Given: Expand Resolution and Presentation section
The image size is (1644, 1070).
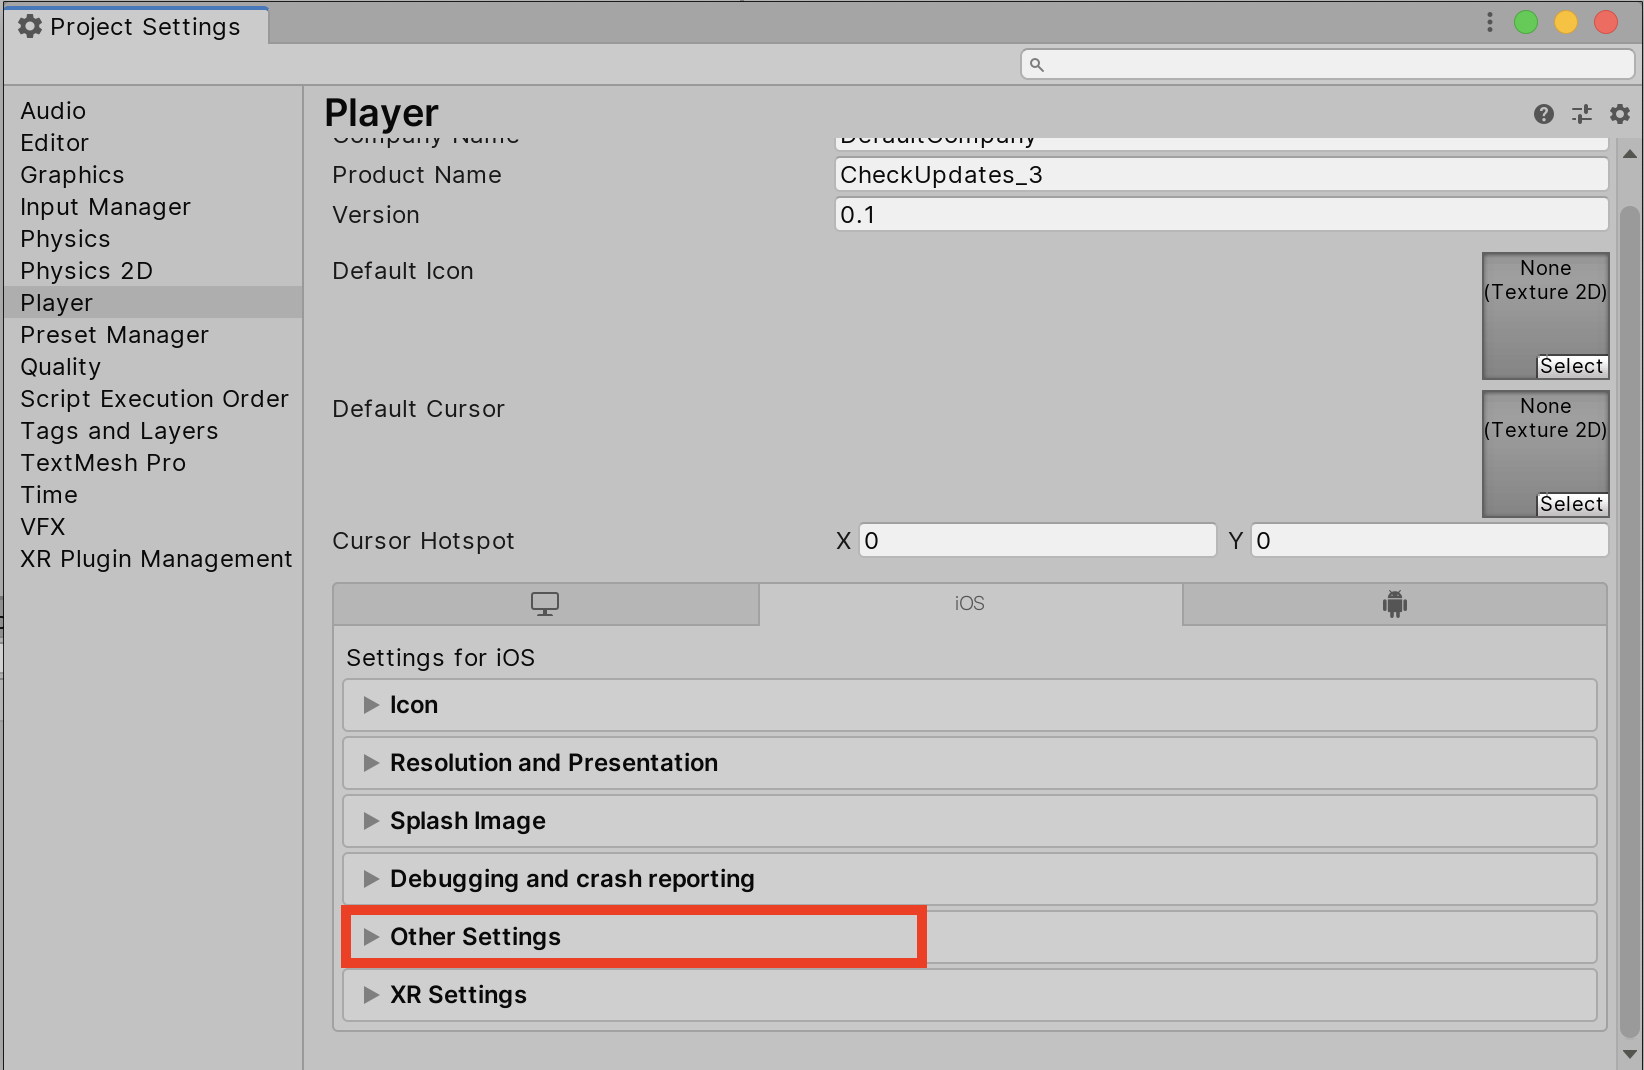Looking at the screenshot, I should (969, 763).
